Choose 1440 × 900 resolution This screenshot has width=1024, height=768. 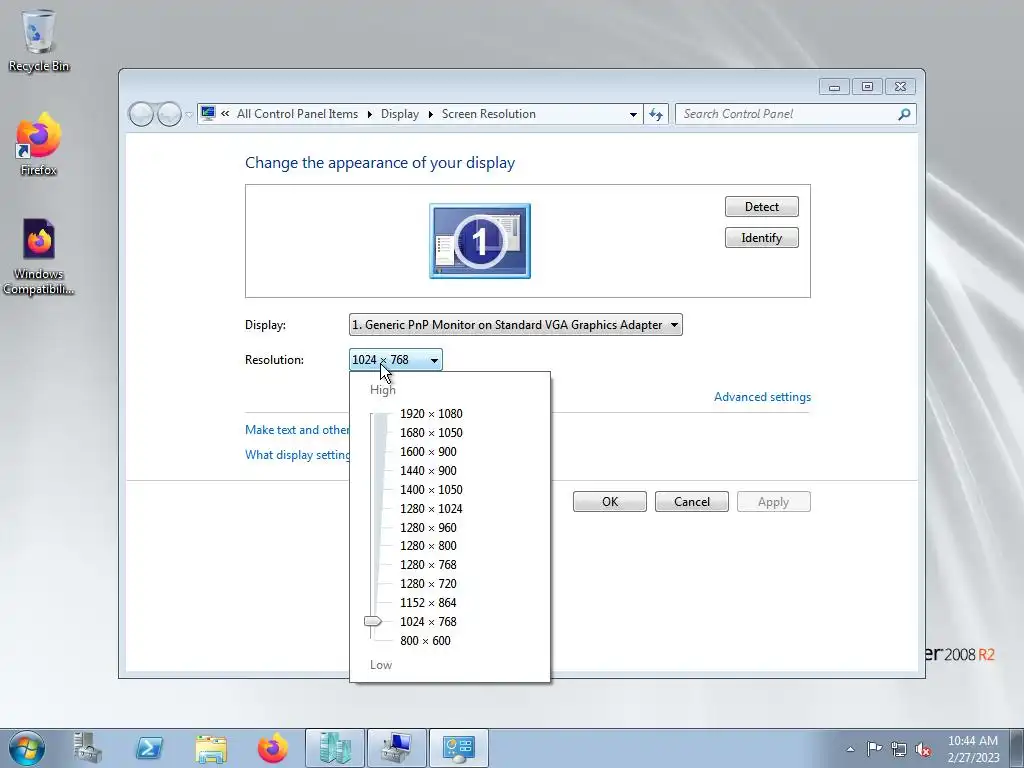point(428,470)
